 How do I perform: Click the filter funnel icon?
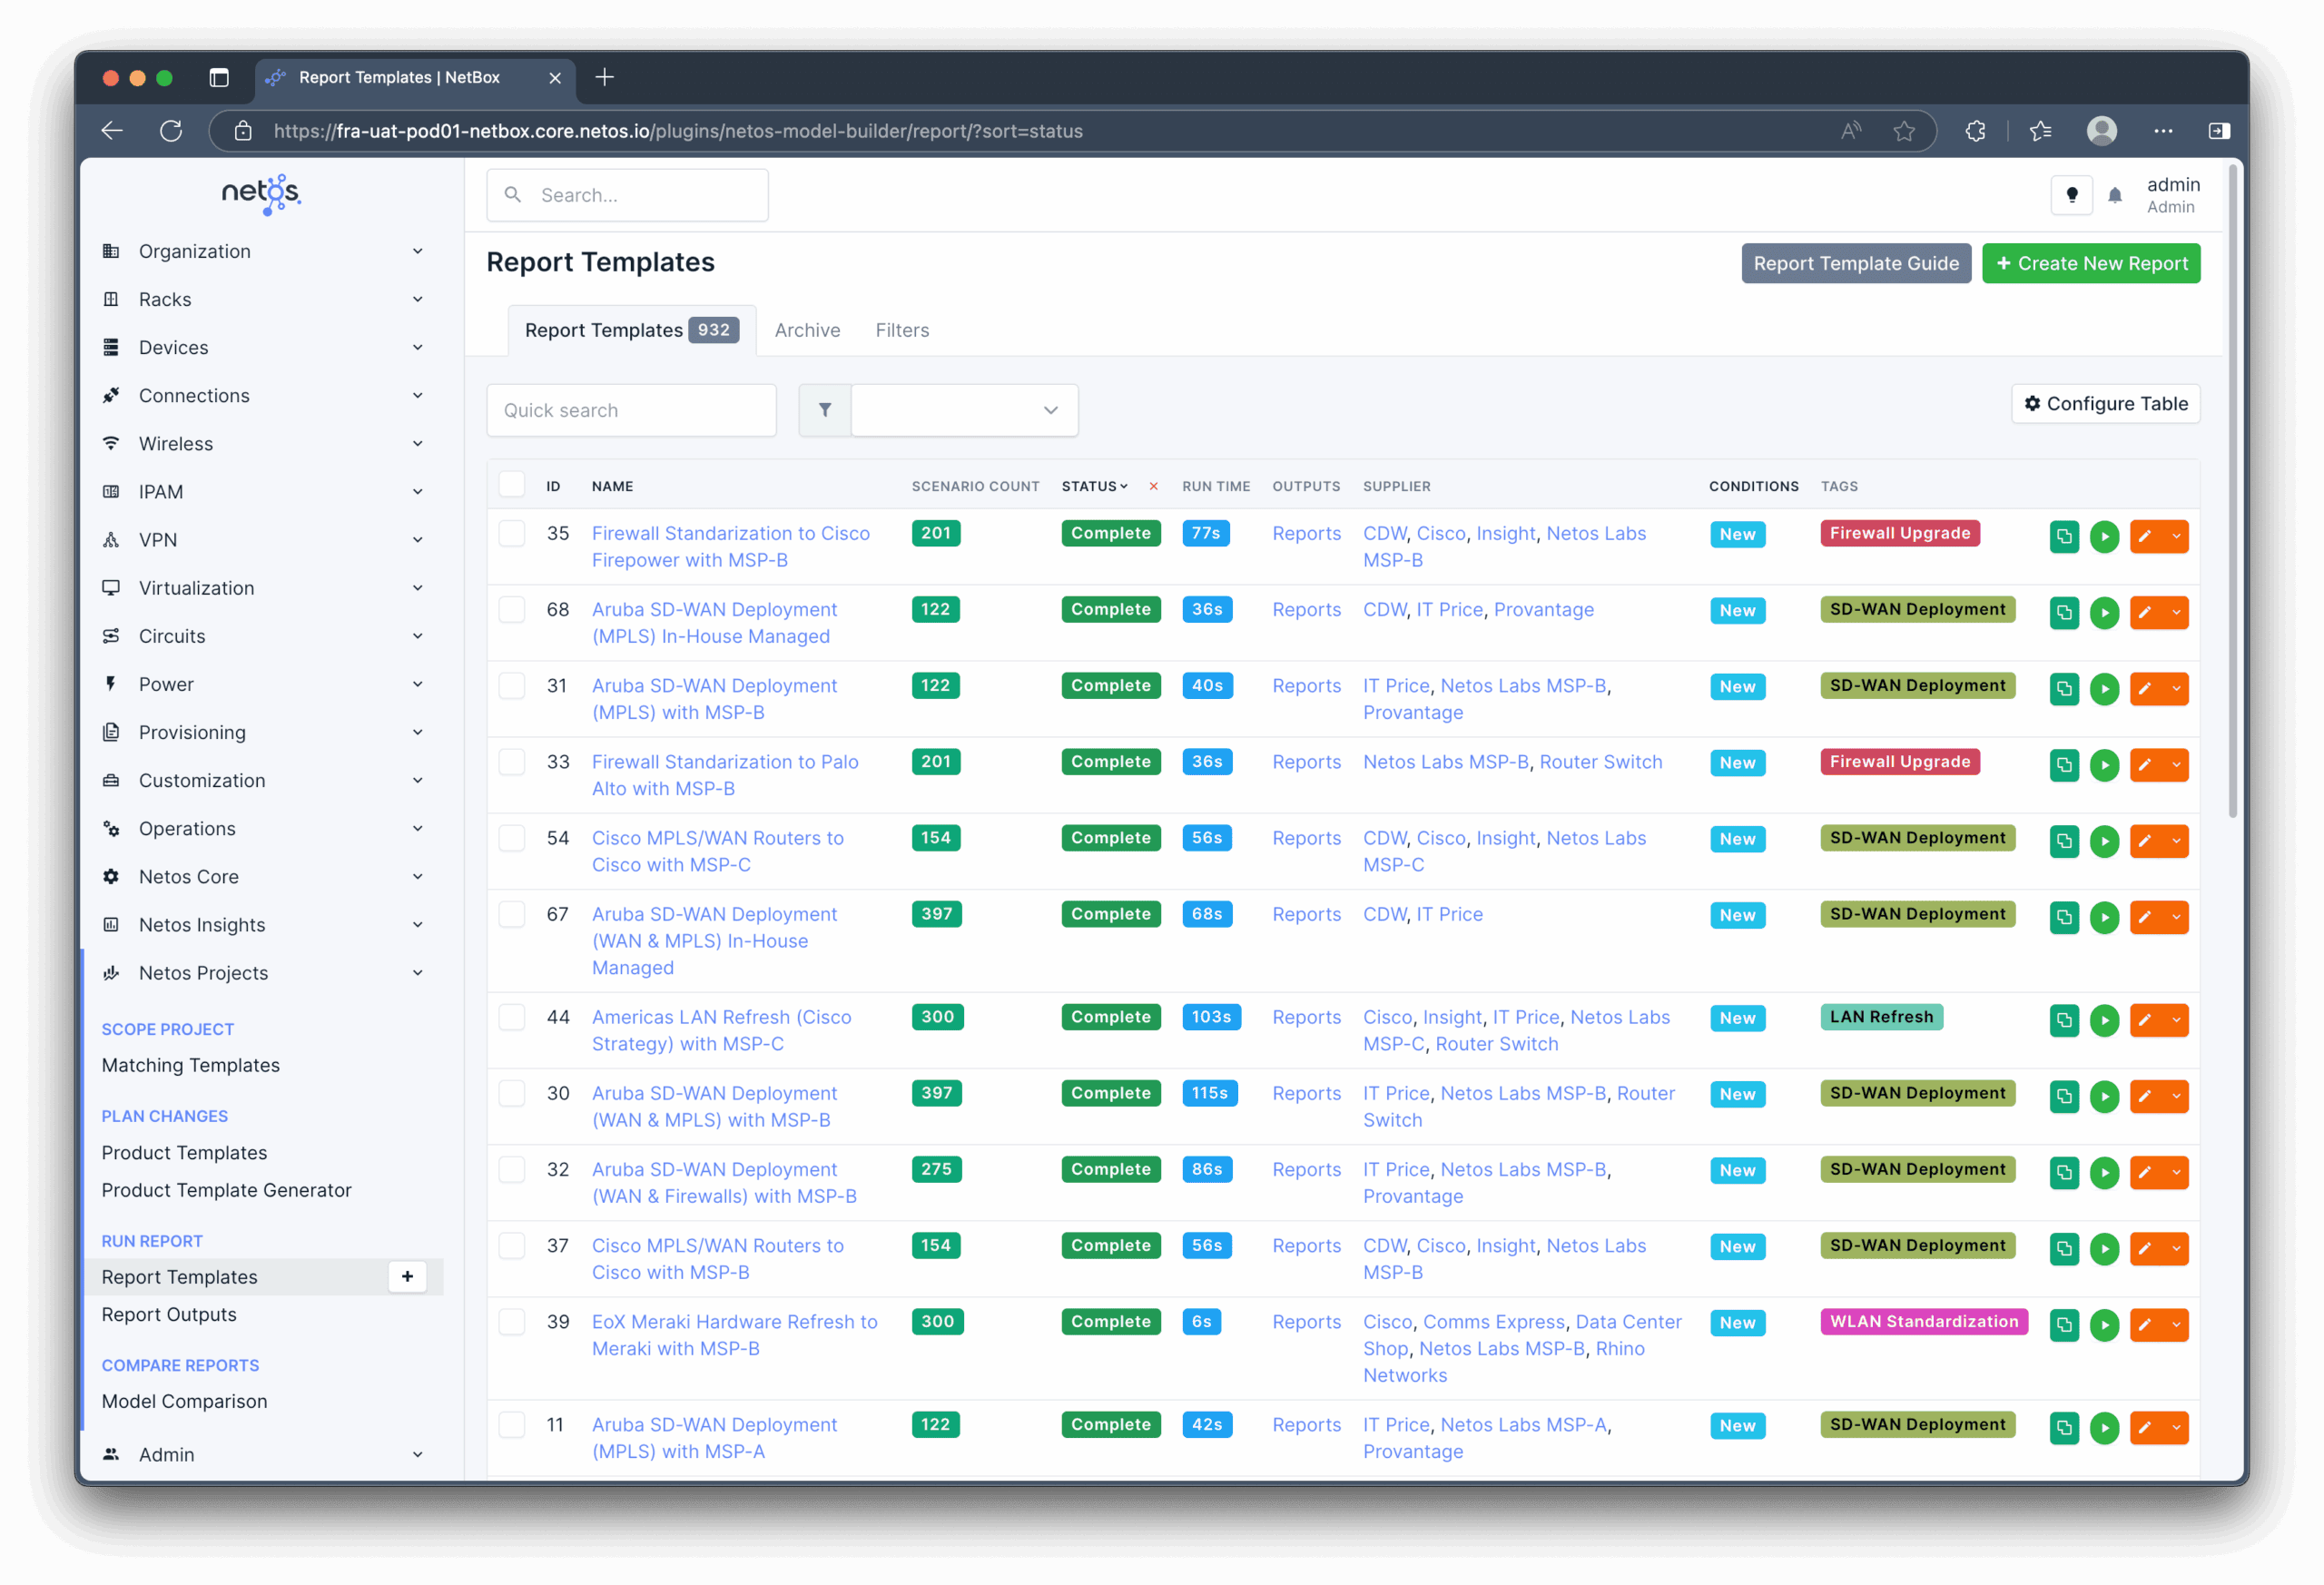[x=824, y=410]
